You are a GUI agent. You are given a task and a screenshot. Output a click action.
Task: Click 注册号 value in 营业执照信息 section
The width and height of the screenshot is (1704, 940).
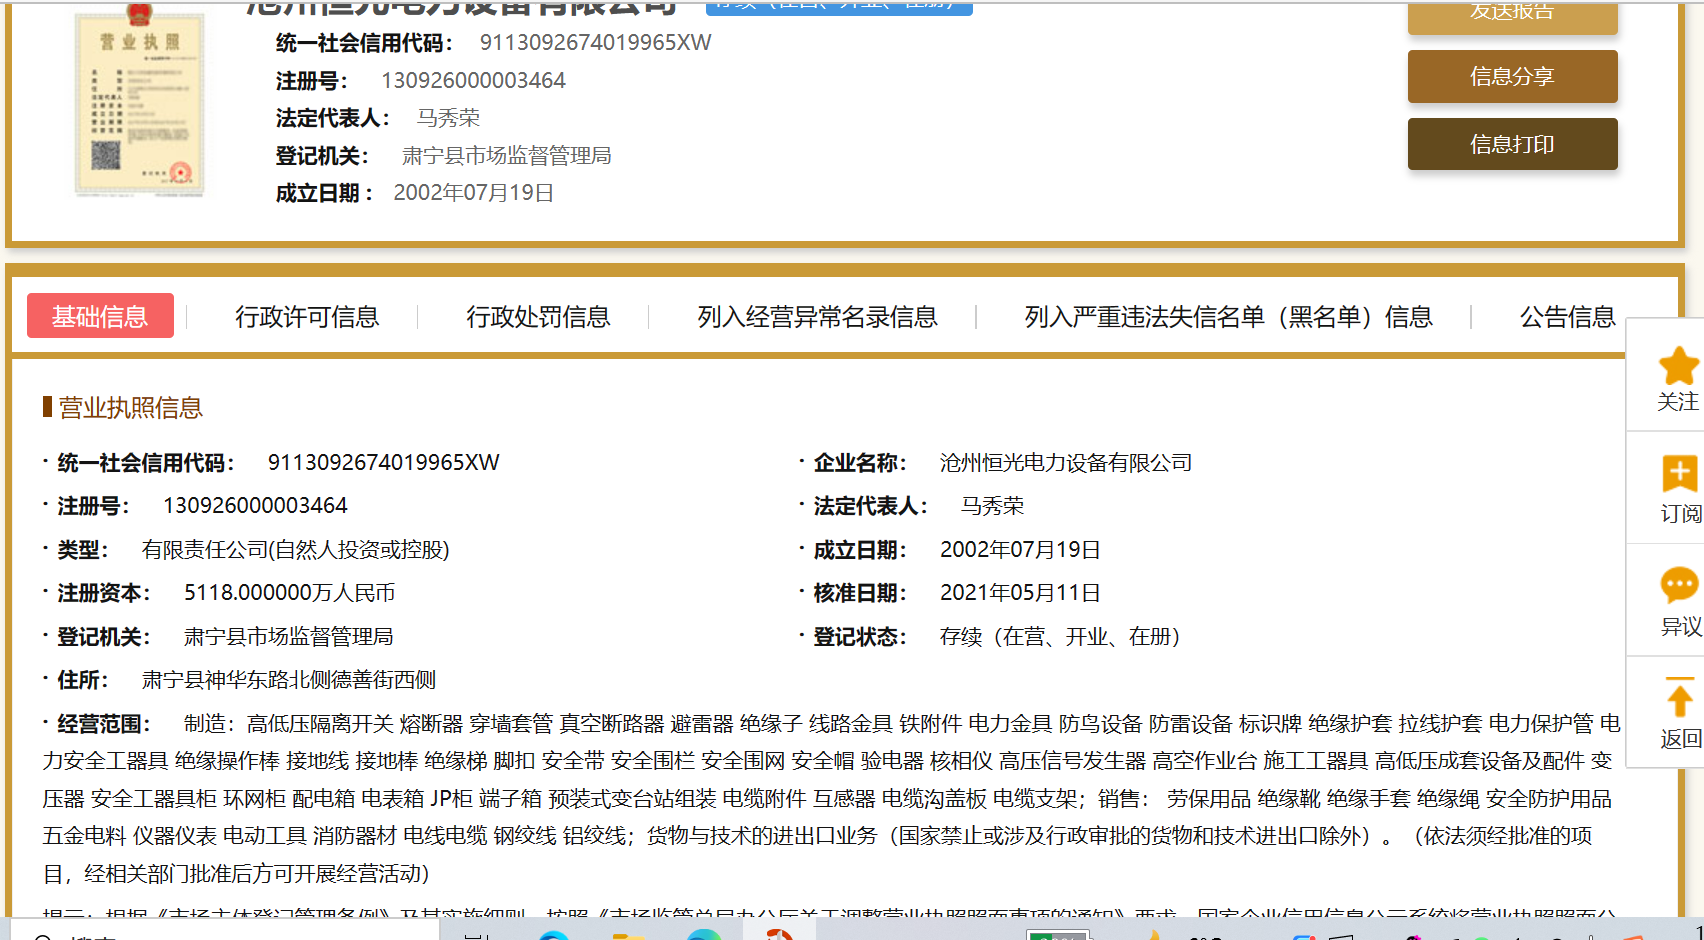click(255, 506)
